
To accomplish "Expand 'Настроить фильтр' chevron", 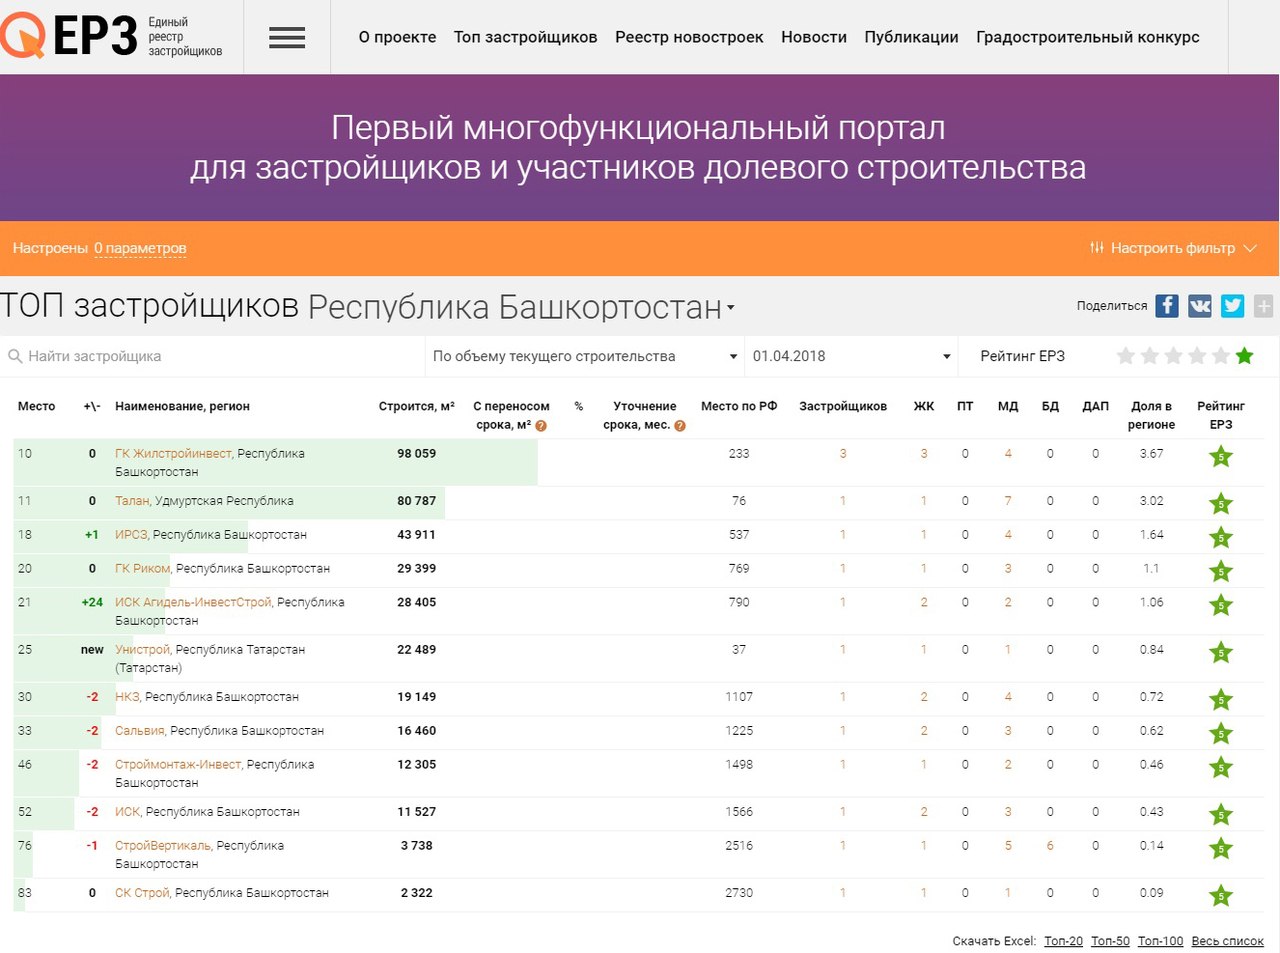I will [1250, 248].
